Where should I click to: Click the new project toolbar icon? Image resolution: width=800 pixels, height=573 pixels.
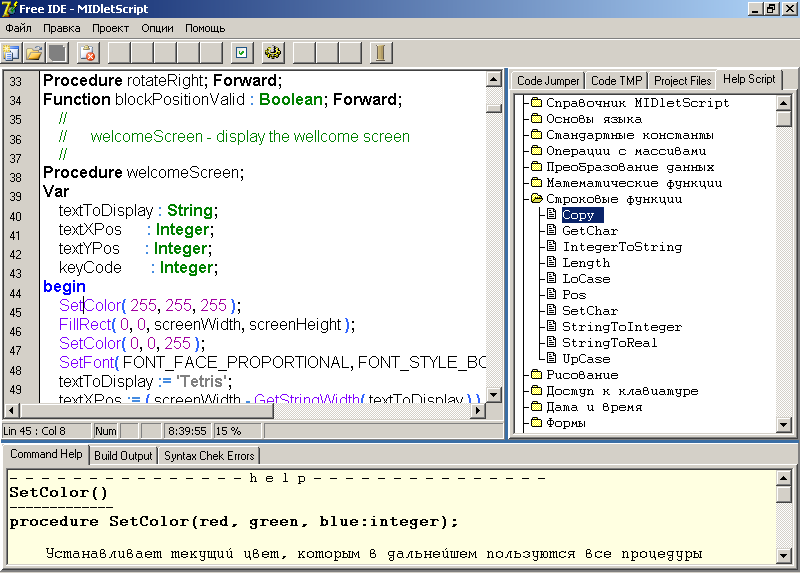12,52
